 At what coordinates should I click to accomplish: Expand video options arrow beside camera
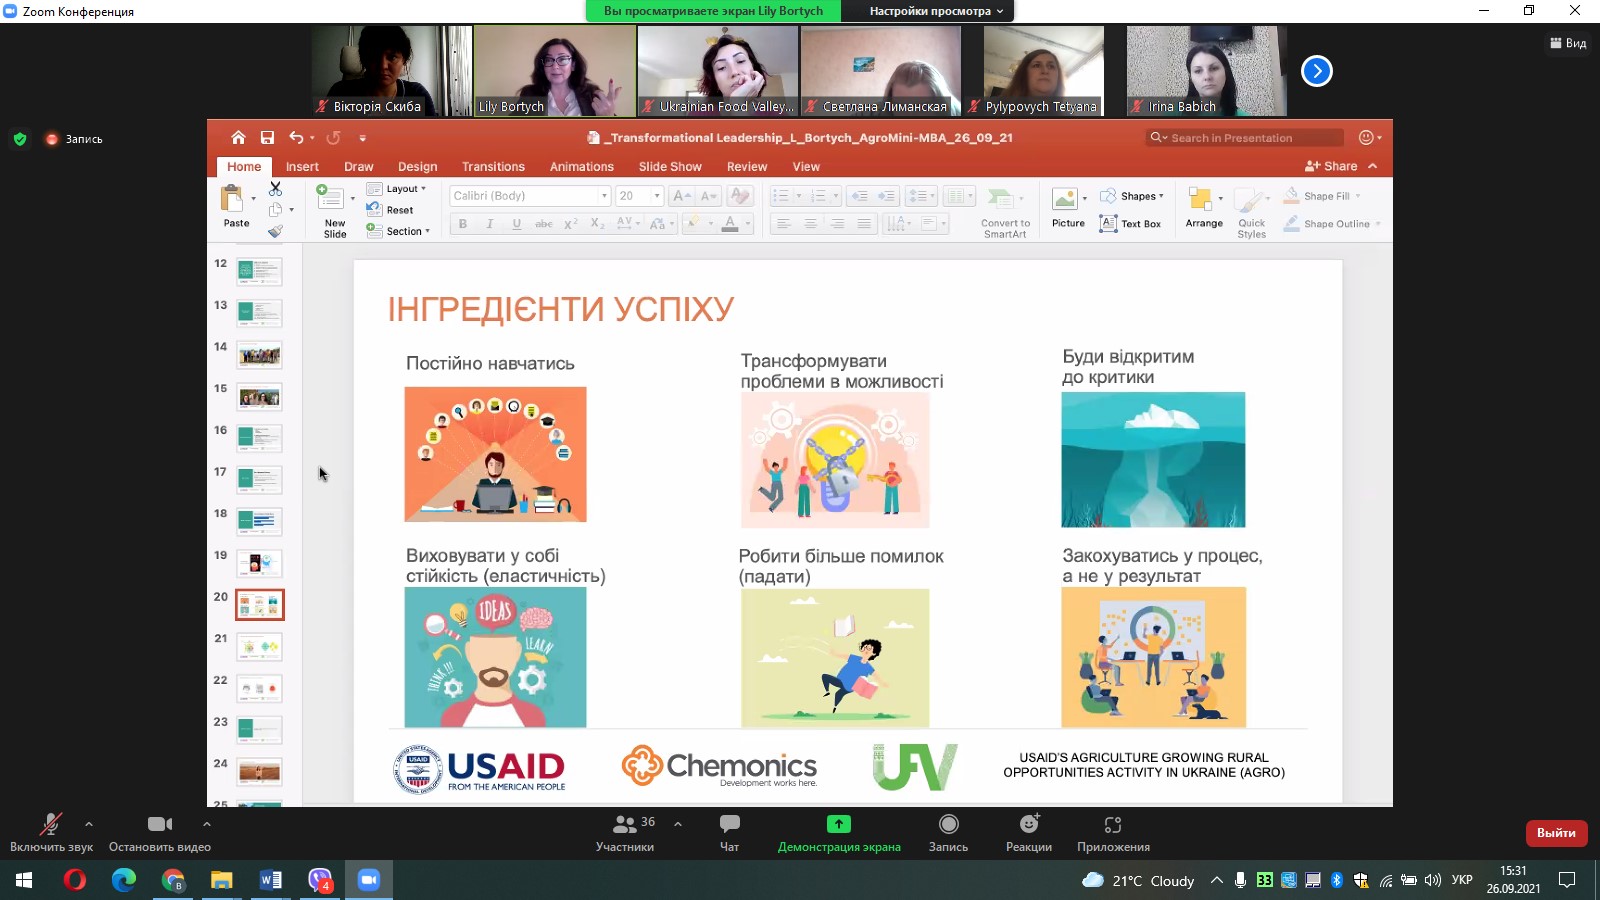207,824
